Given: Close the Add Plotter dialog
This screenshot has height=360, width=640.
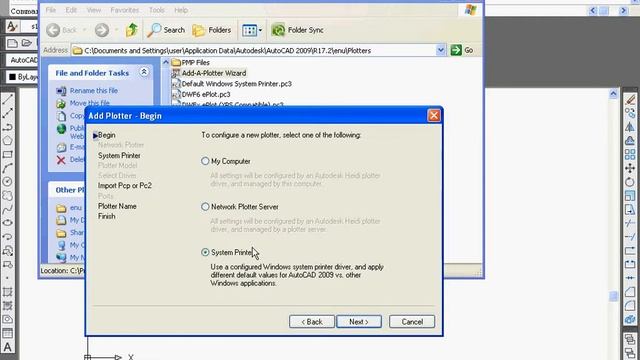Looking at the screenshot, I should coord(434,116).
